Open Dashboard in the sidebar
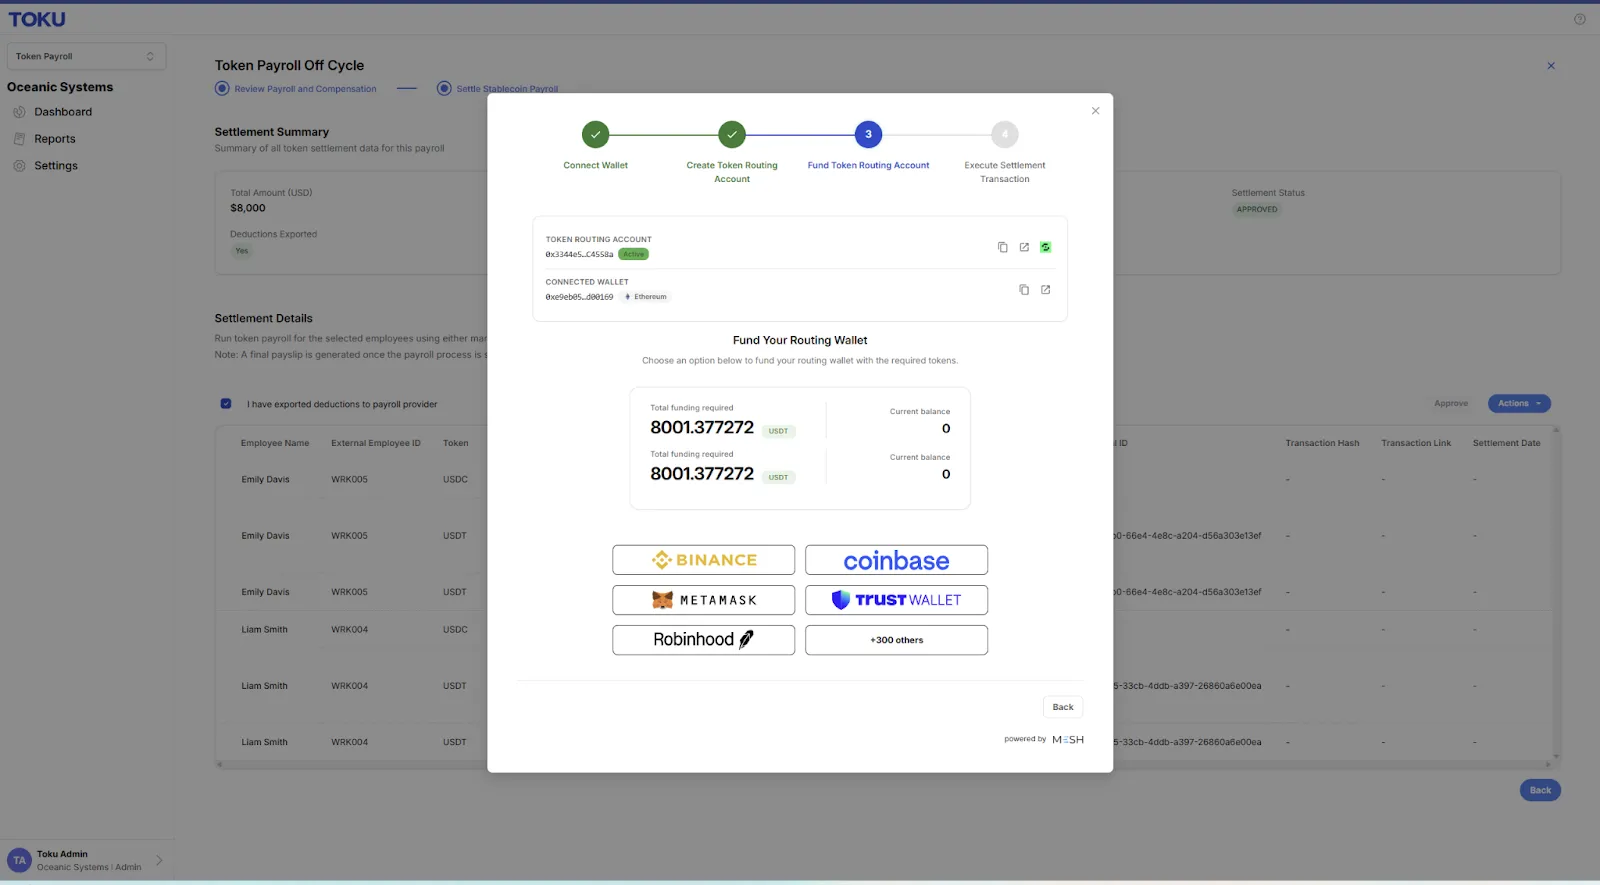Viewport: 1600px width, 885px height. click(x=63, y=112)
